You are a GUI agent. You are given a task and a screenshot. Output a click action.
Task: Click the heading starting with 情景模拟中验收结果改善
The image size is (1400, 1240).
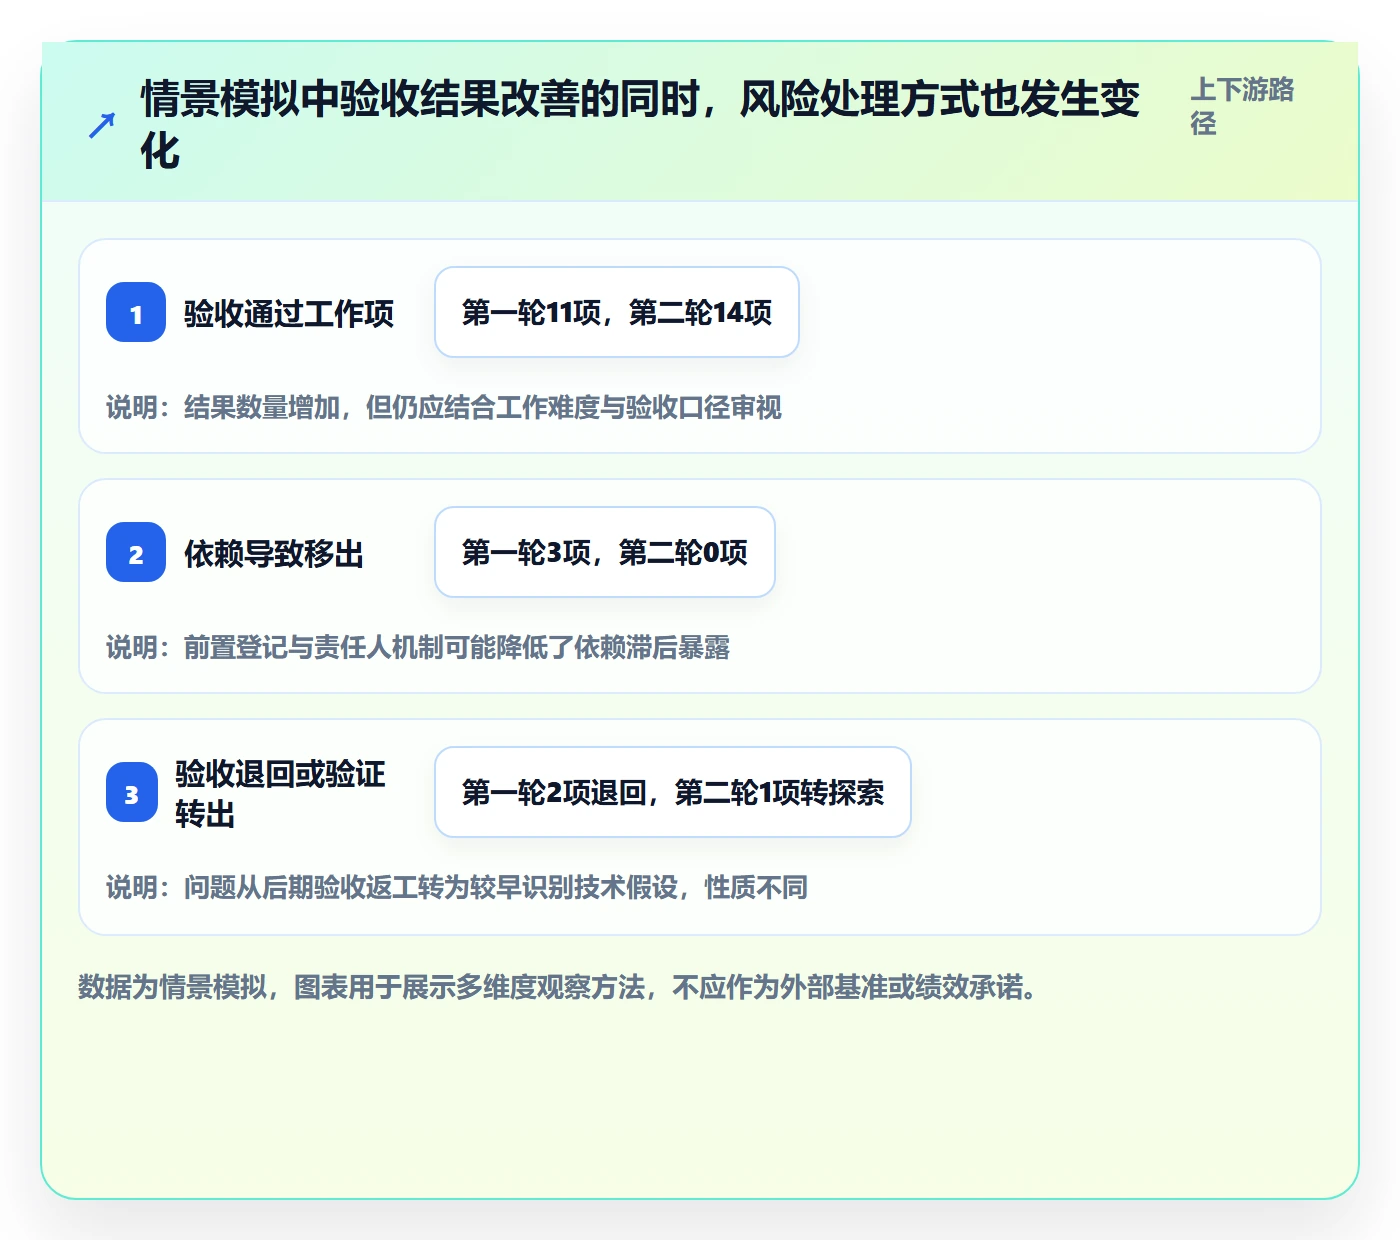coord(640,124)
